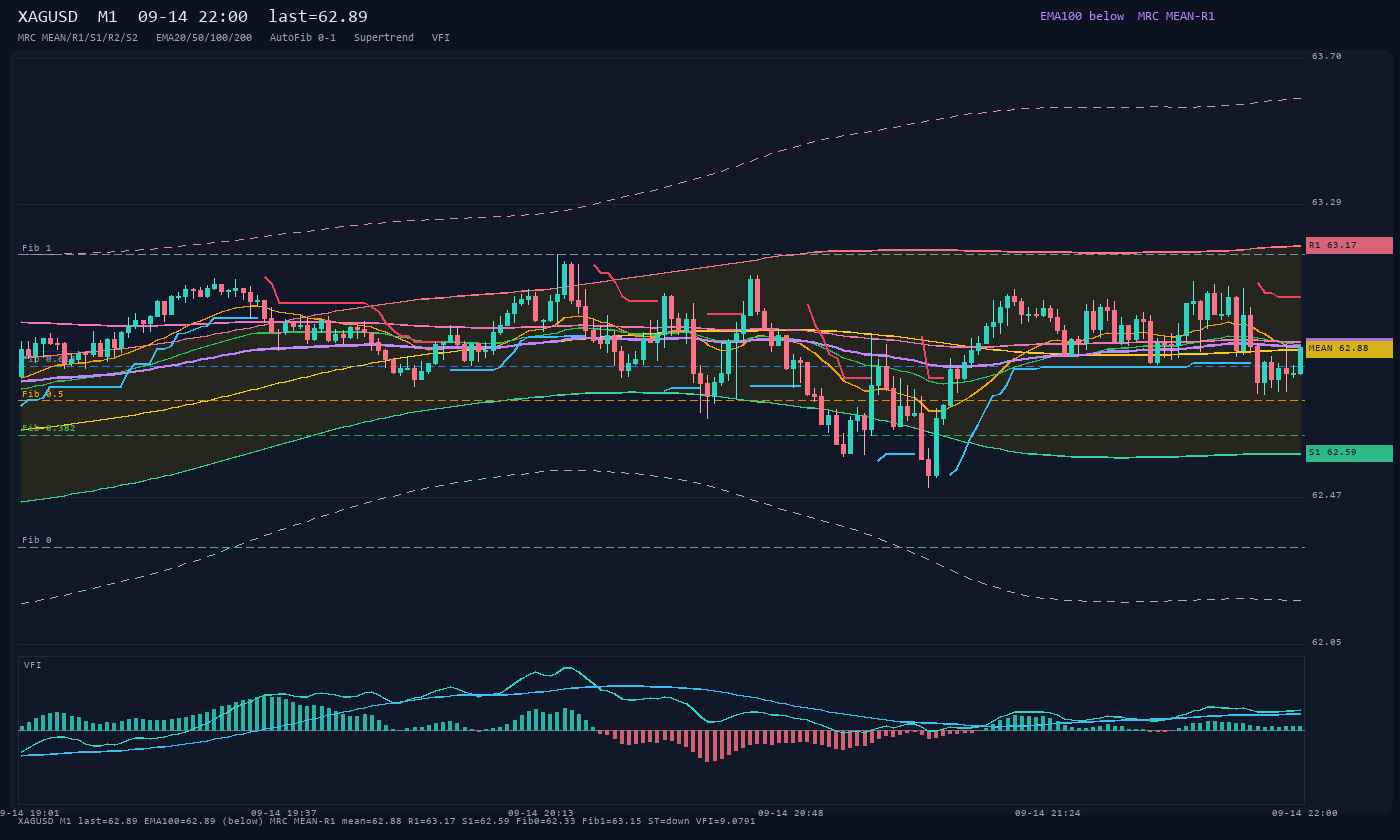The height and width of the screenshot is (840, 1400).
Task: Click the Fib 1 level label
Action: (37, 248)
